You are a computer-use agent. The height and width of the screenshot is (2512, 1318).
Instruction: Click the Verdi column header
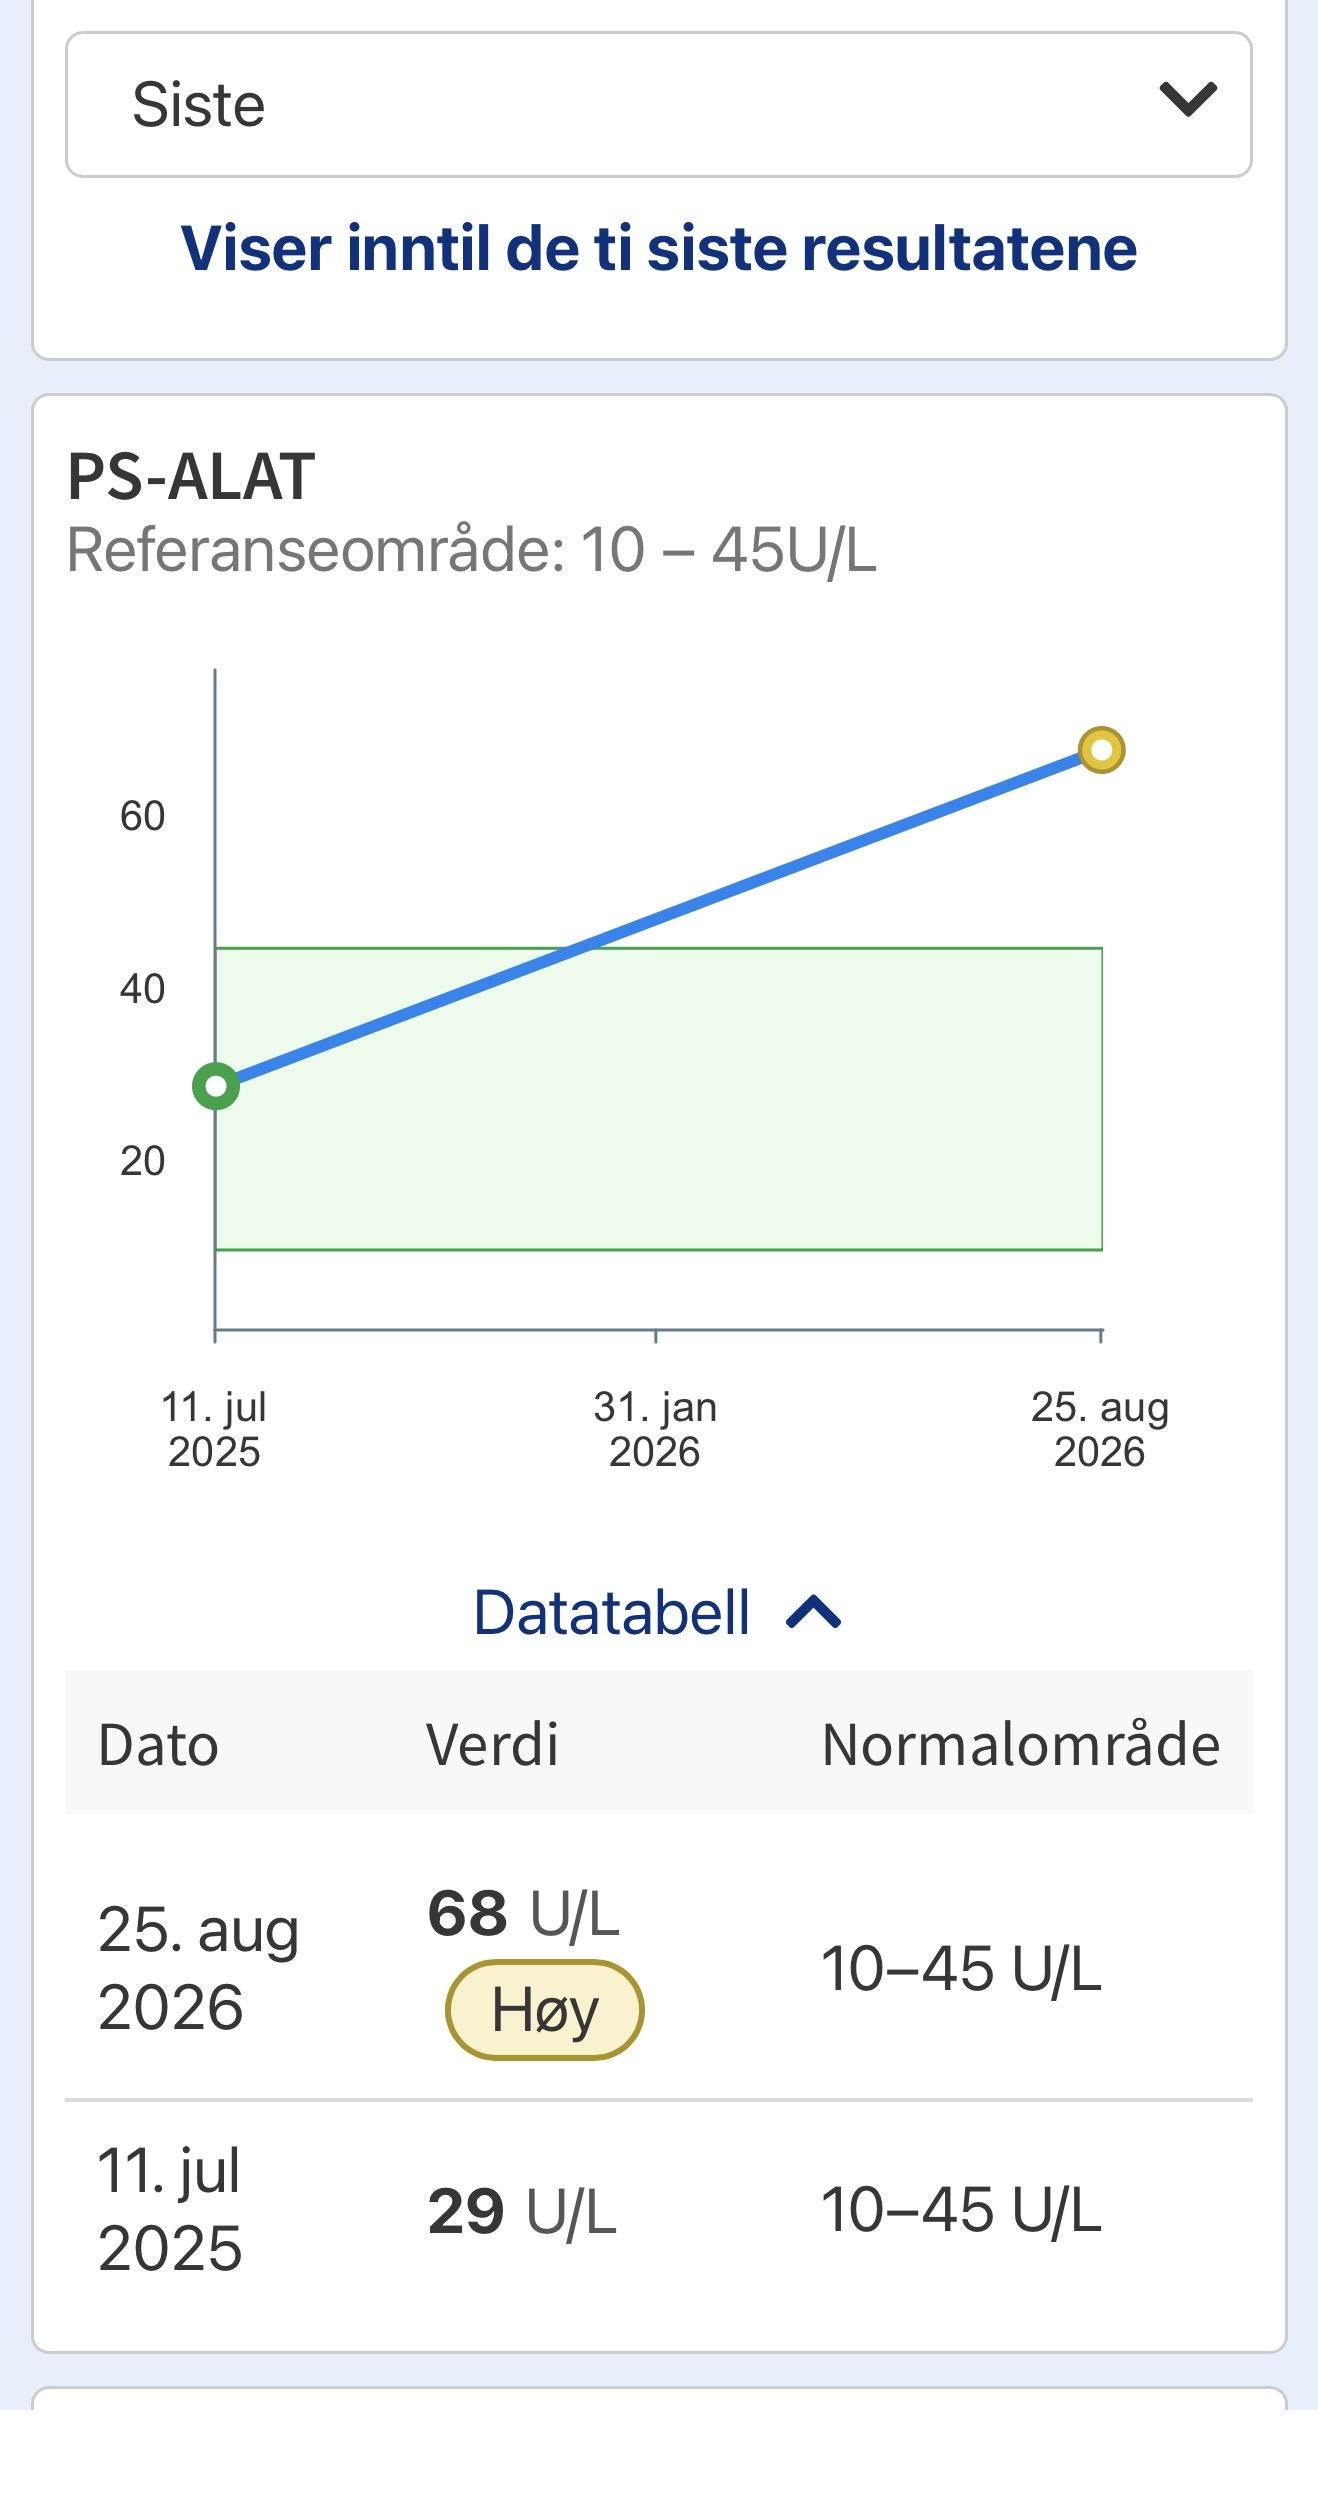click(x=492, y=1745)
